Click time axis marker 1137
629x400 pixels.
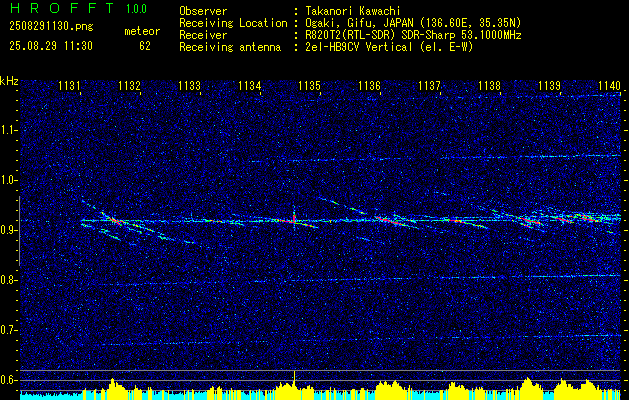(430, 85)
